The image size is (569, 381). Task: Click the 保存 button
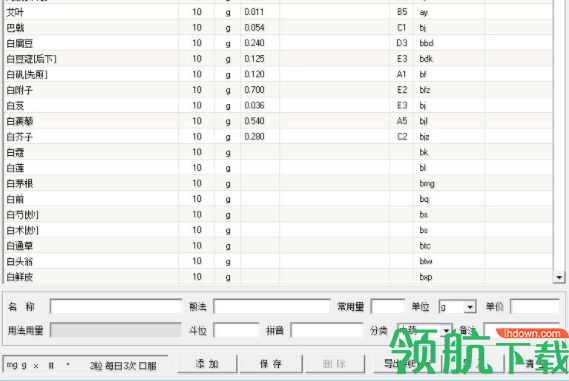coord(271,364)
